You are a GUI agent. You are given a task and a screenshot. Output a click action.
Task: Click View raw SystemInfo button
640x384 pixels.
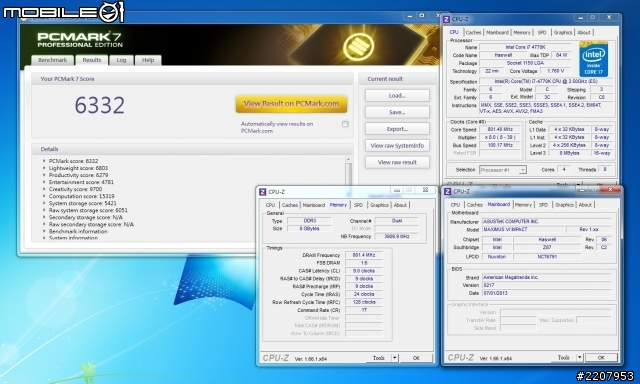point(397,146)
